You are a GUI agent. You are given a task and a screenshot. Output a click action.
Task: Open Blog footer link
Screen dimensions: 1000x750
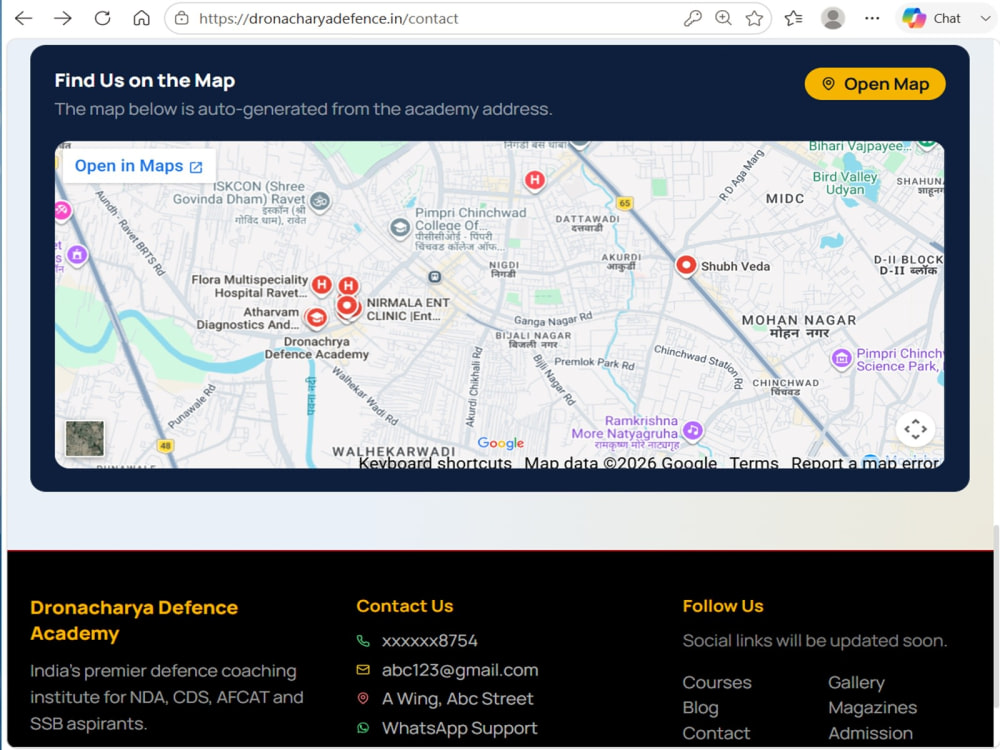click(700, 708)
